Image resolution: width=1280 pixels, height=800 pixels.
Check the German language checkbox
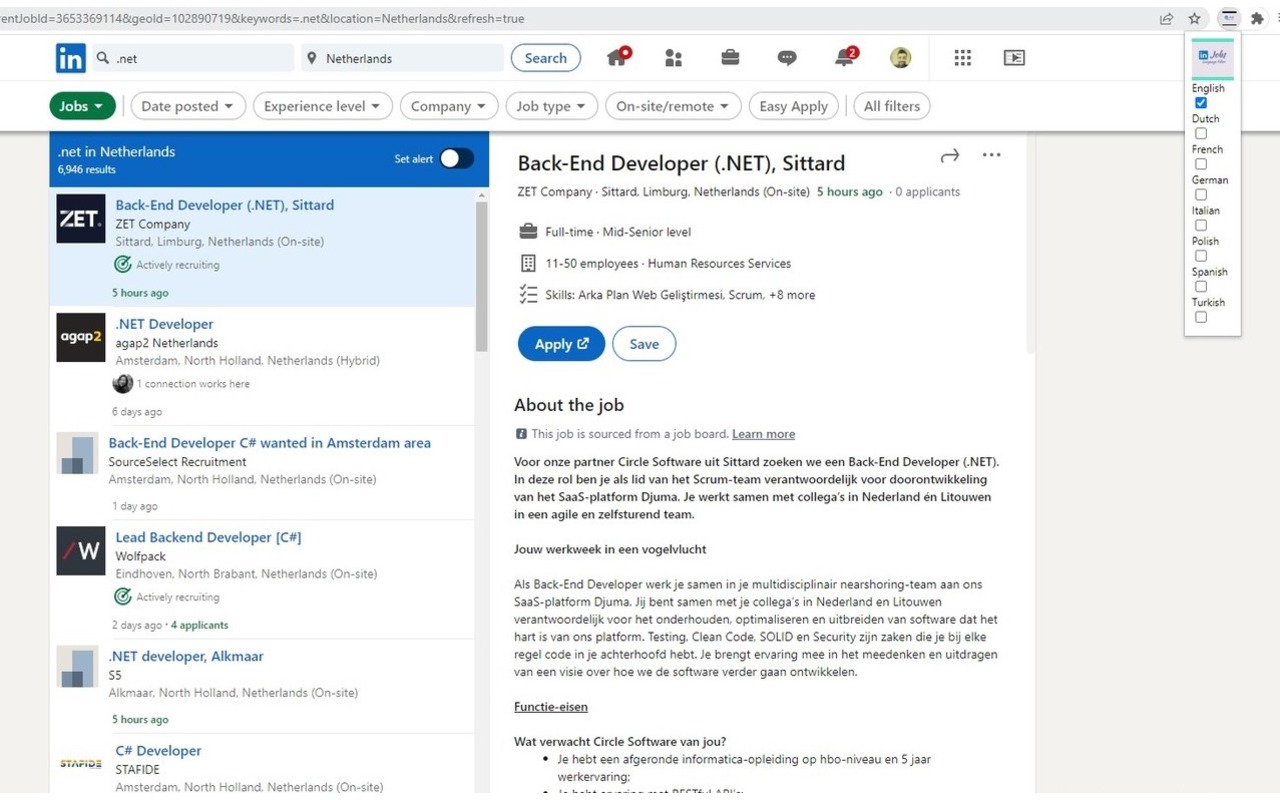point(1201,195)
